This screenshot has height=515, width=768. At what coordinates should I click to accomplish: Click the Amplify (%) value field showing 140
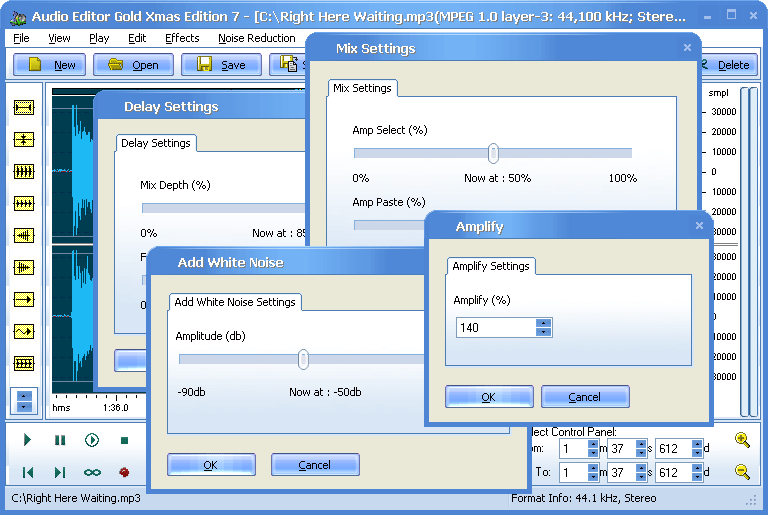[496, 328]
